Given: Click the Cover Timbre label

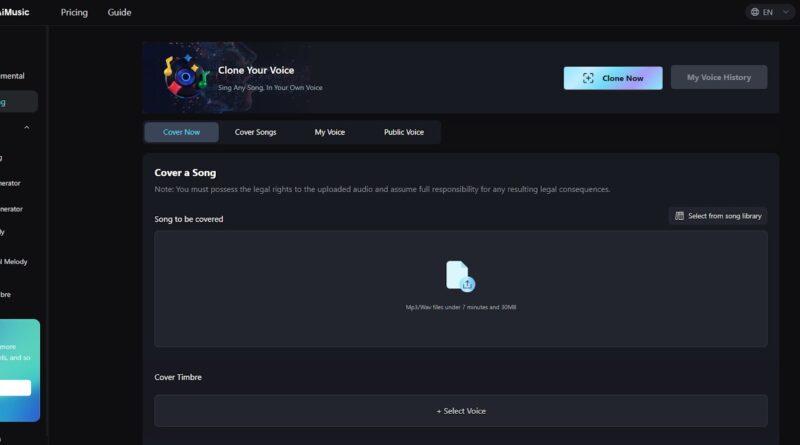Looking at the screenshot, I should coord(178,377).
